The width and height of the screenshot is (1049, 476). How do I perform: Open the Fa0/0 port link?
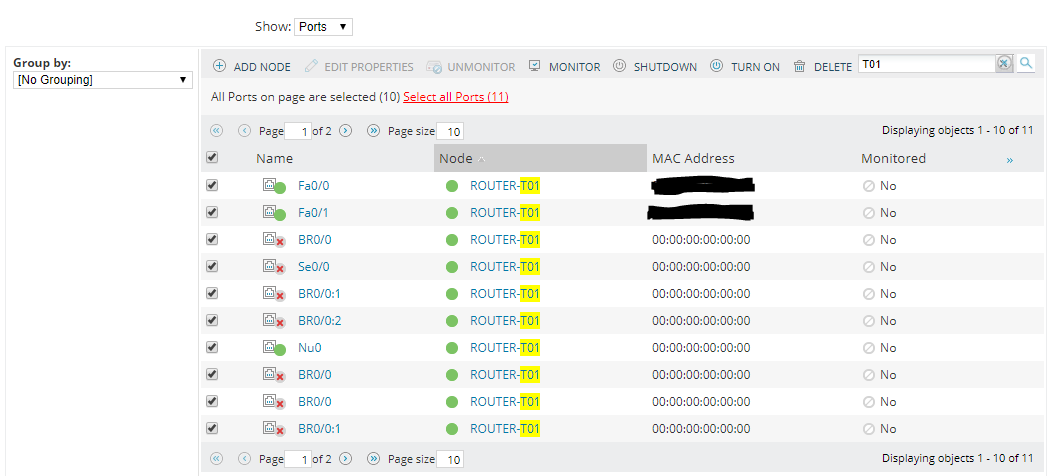click(x=314, y=186)
